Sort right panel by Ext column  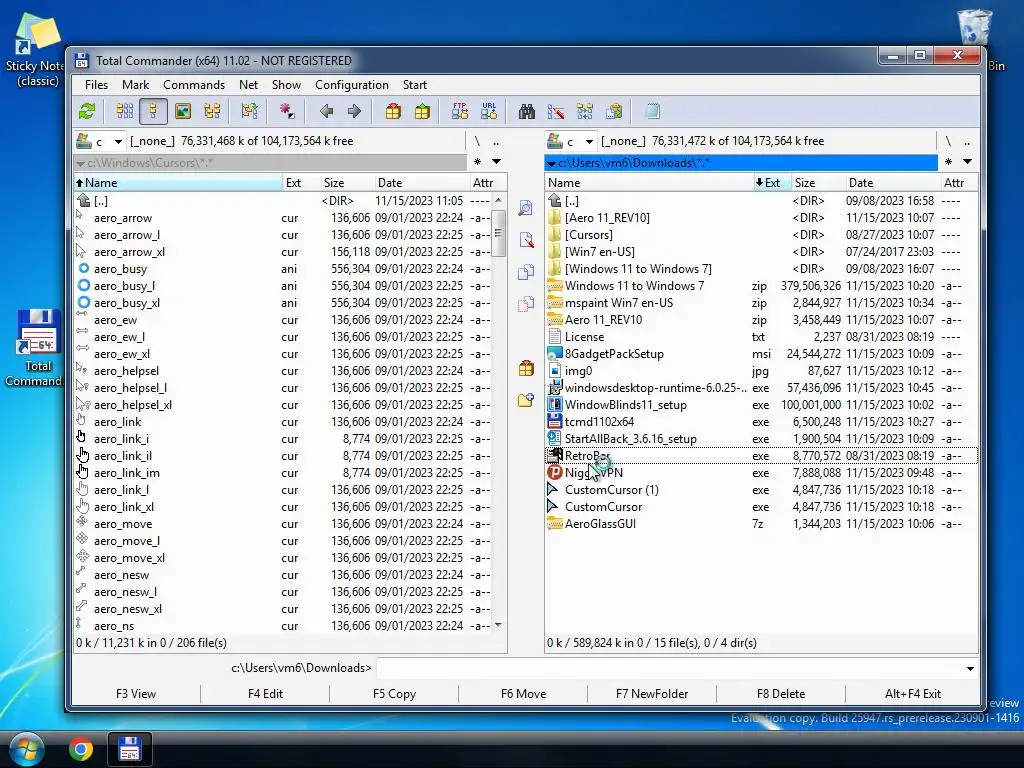pos(772,183)
